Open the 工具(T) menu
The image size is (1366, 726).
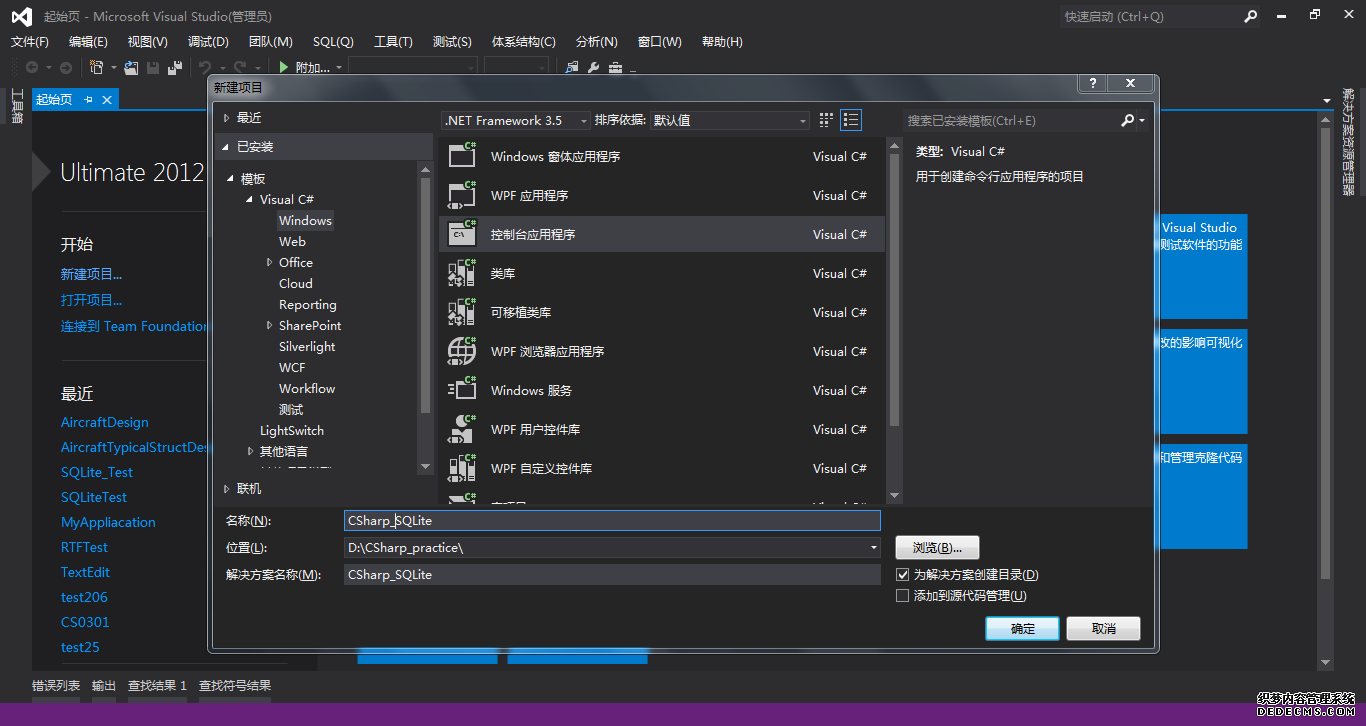(393, 41)
